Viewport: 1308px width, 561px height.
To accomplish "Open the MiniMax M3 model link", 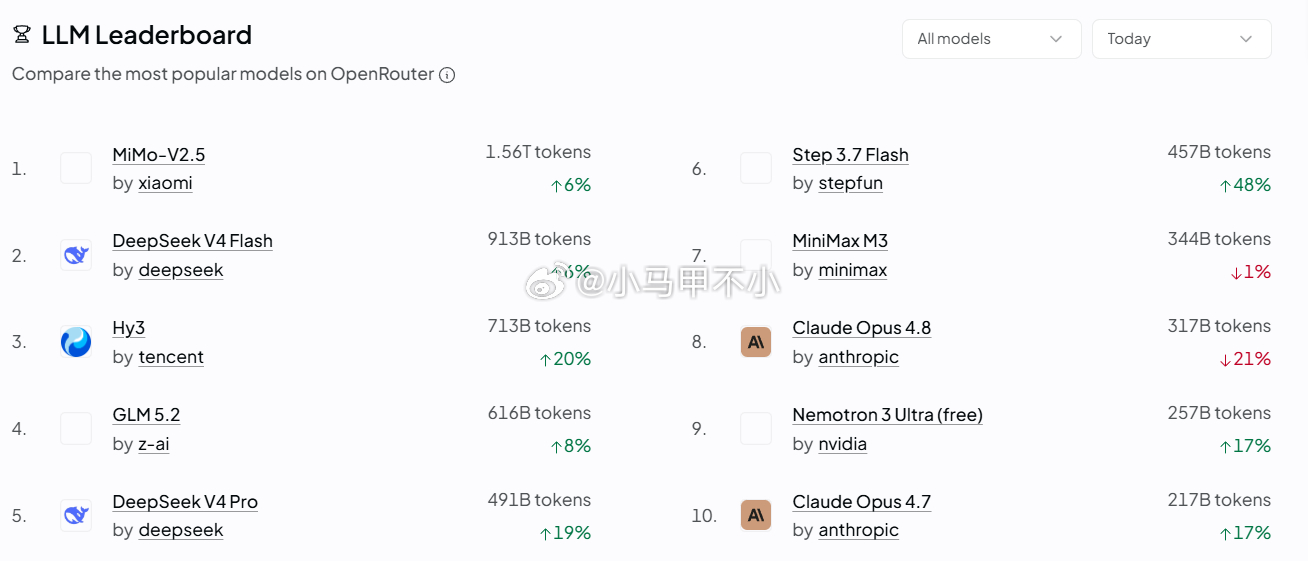I will 840,241.
